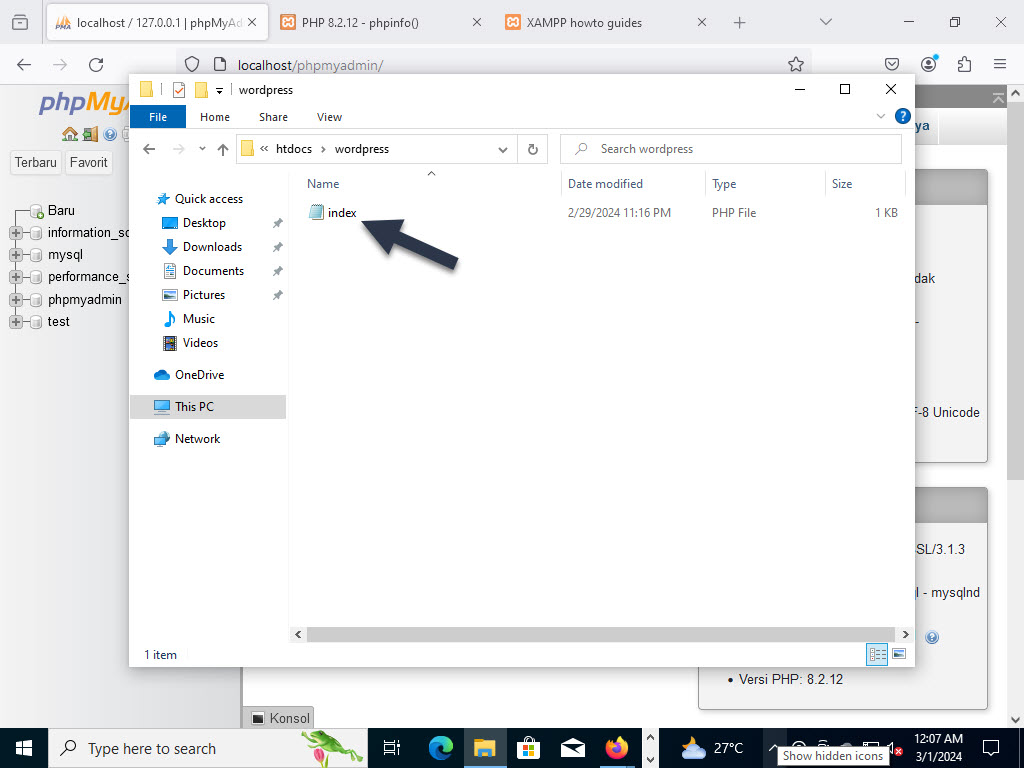
Task: Open the File menu in Explorer
Action: tap(157, 117)
